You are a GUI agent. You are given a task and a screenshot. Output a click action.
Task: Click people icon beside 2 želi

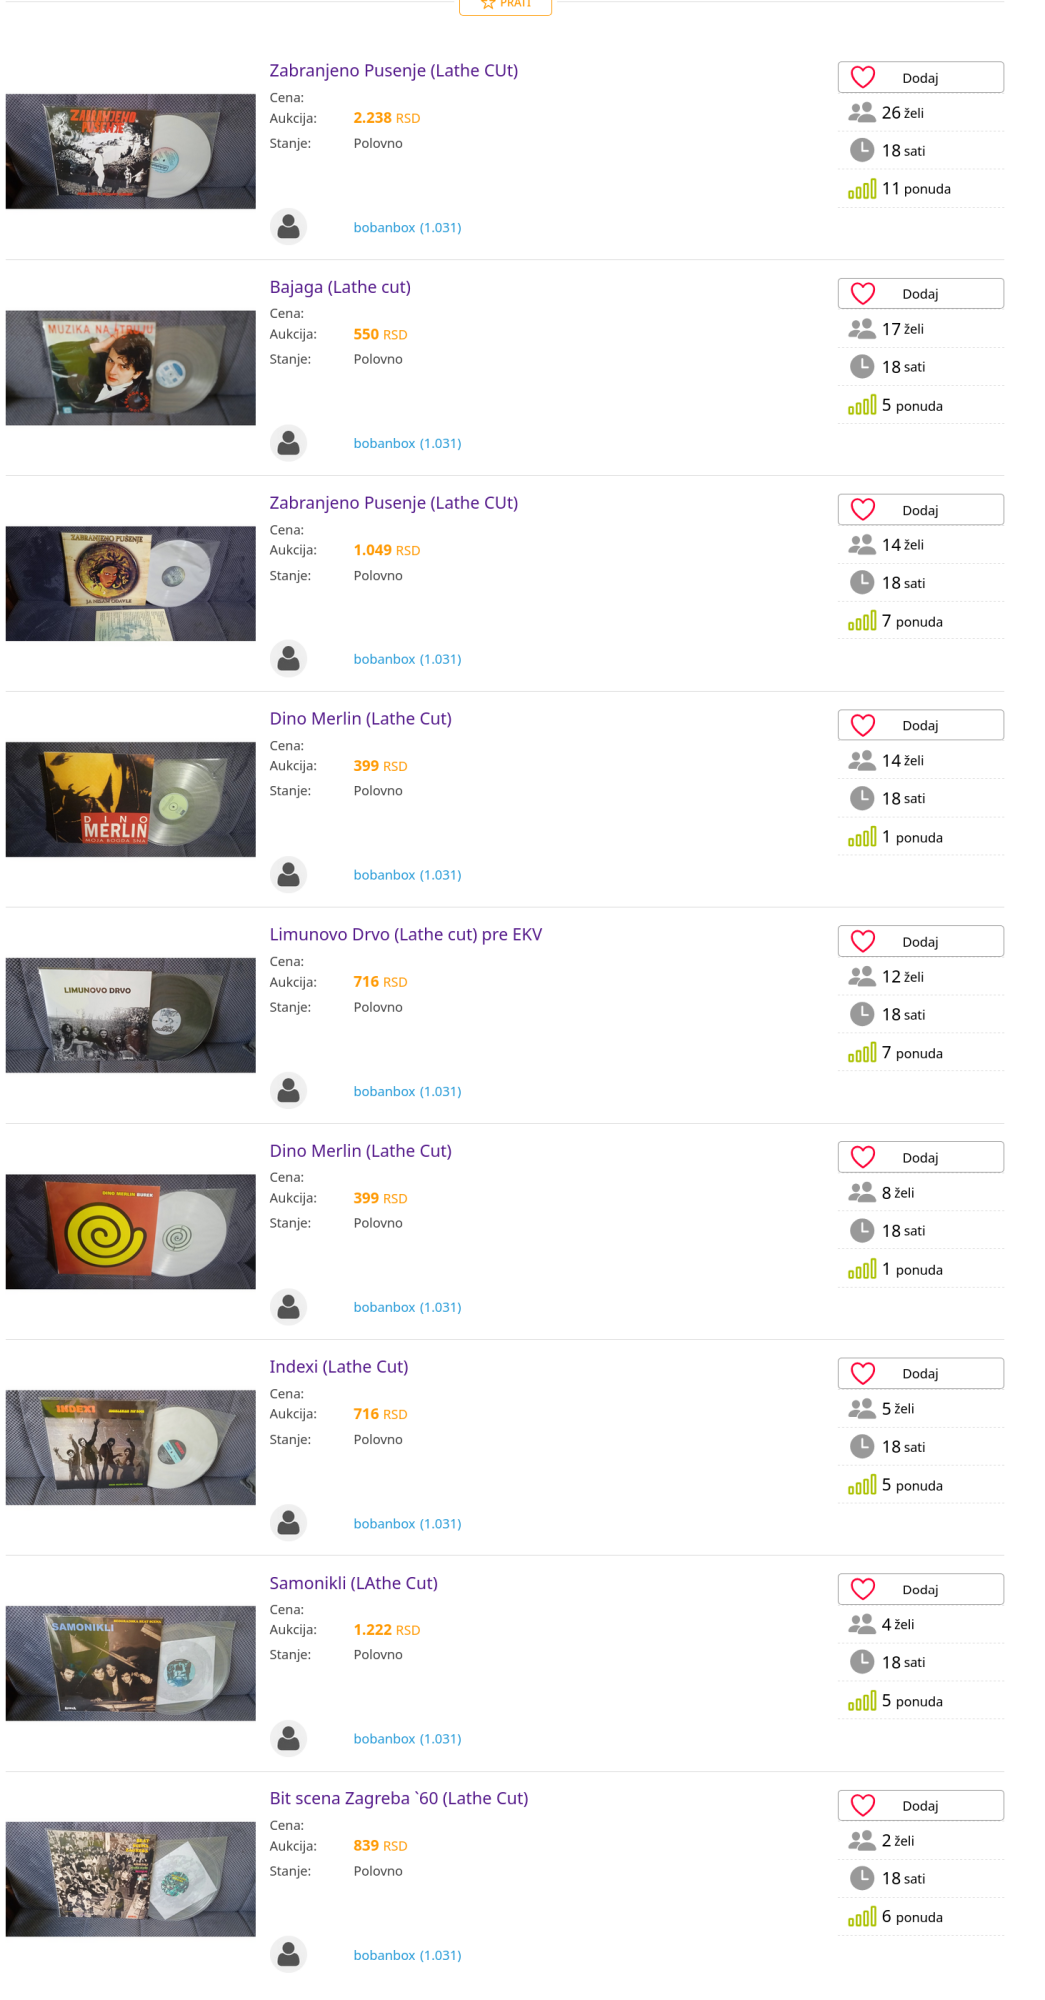coord(862,1840)
